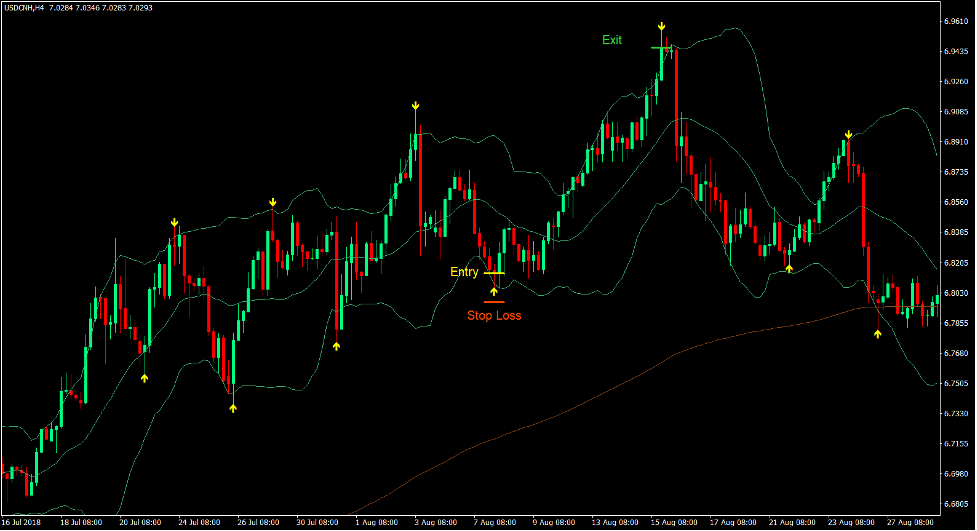
Task: Click the 6.9610 price on the price axis
Action: click(x=955, y=21)
